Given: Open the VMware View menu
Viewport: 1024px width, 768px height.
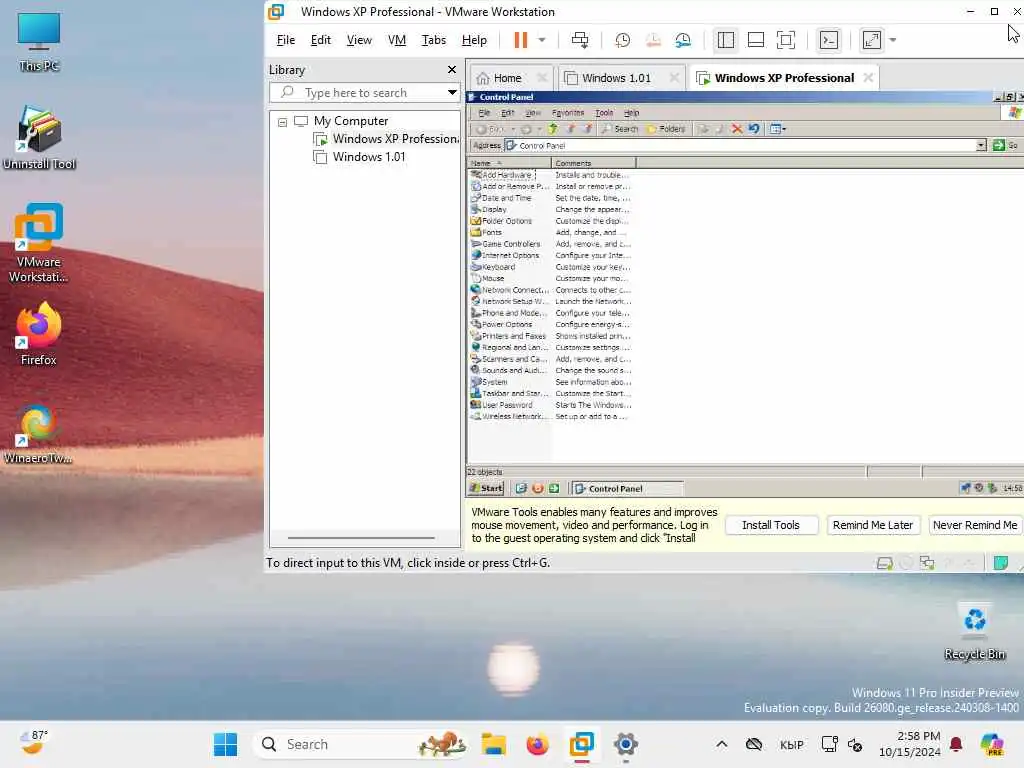Looking at the screenshot, I should (x=359, y=40).
